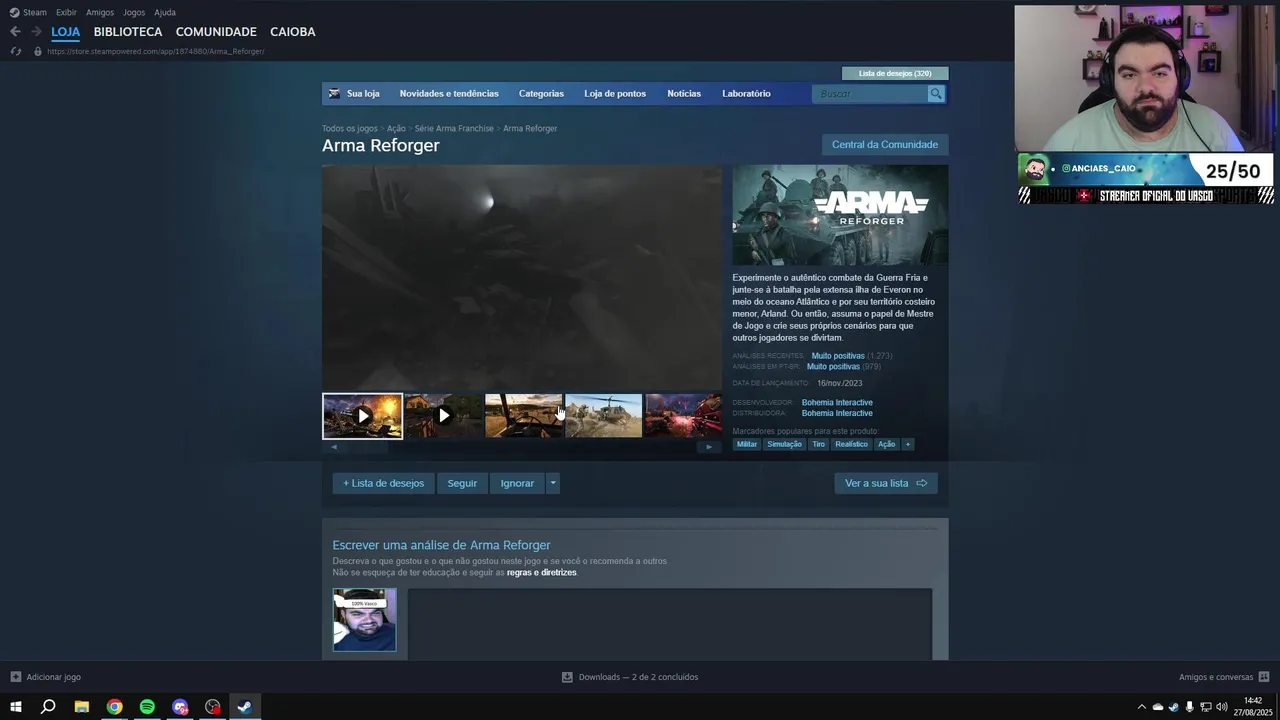Viewport: 1280px width, 720px height.
Task: Open Downloads status in the bottom bar
Action: pos(630,677)
